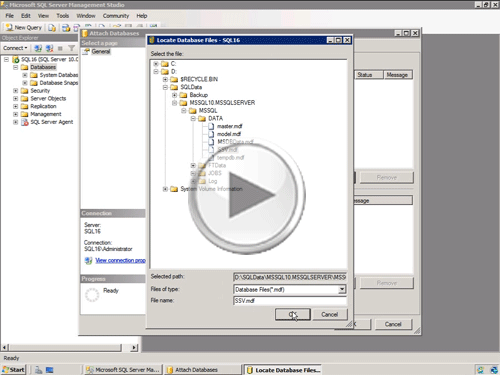
Task: Click the System Volume Information folder icon
Action: [174, 189]
